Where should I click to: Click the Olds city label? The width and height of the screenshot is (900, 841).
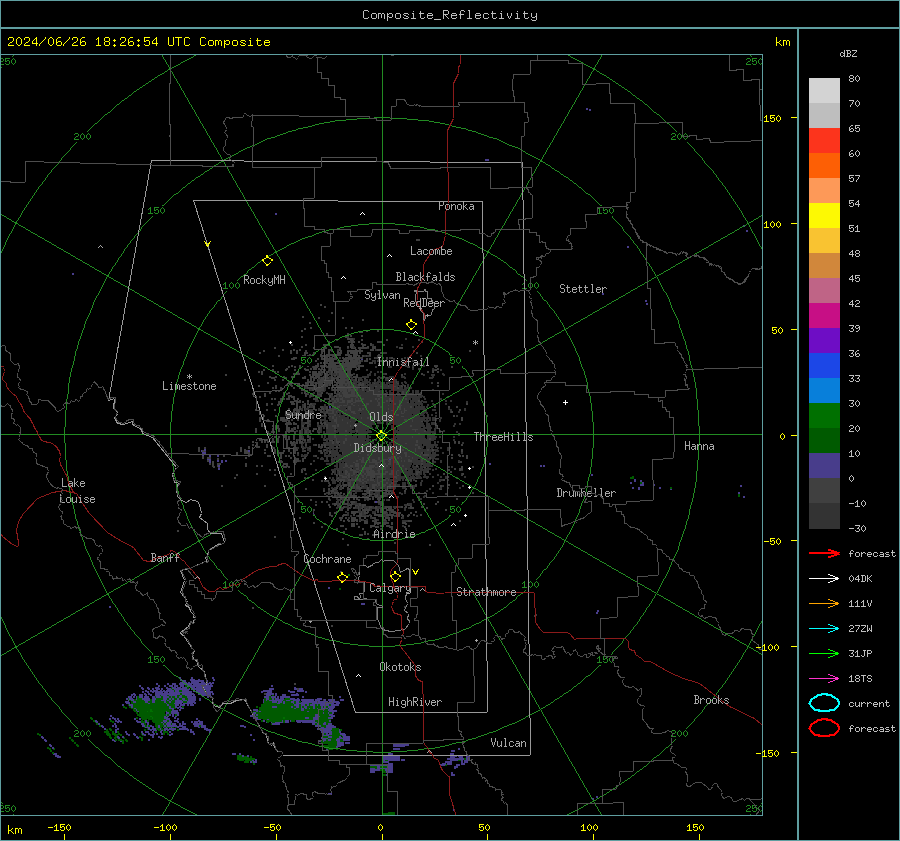(381, 417)
